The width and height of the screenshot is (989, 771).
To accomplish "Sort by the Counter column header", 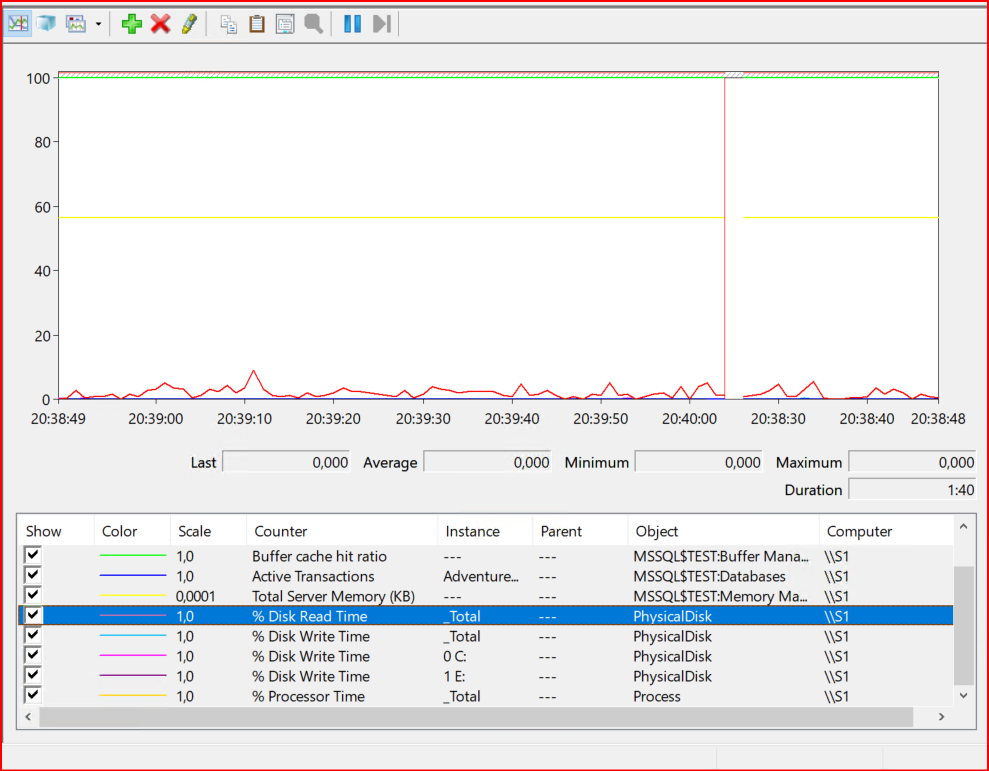I will 281,531.
